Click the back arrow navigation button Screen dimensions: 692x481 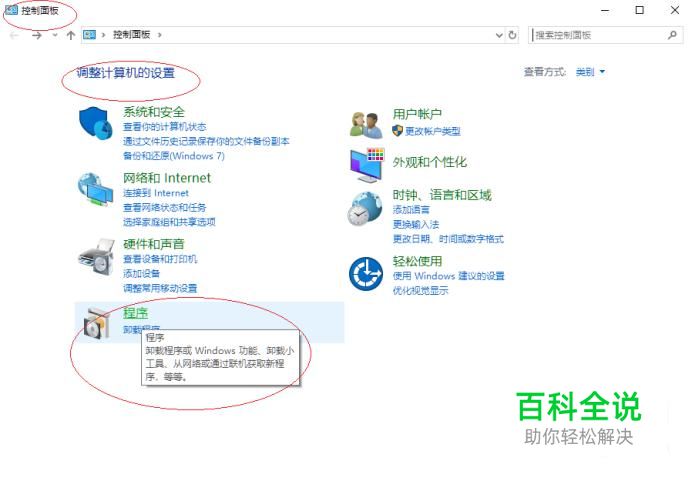14,35
